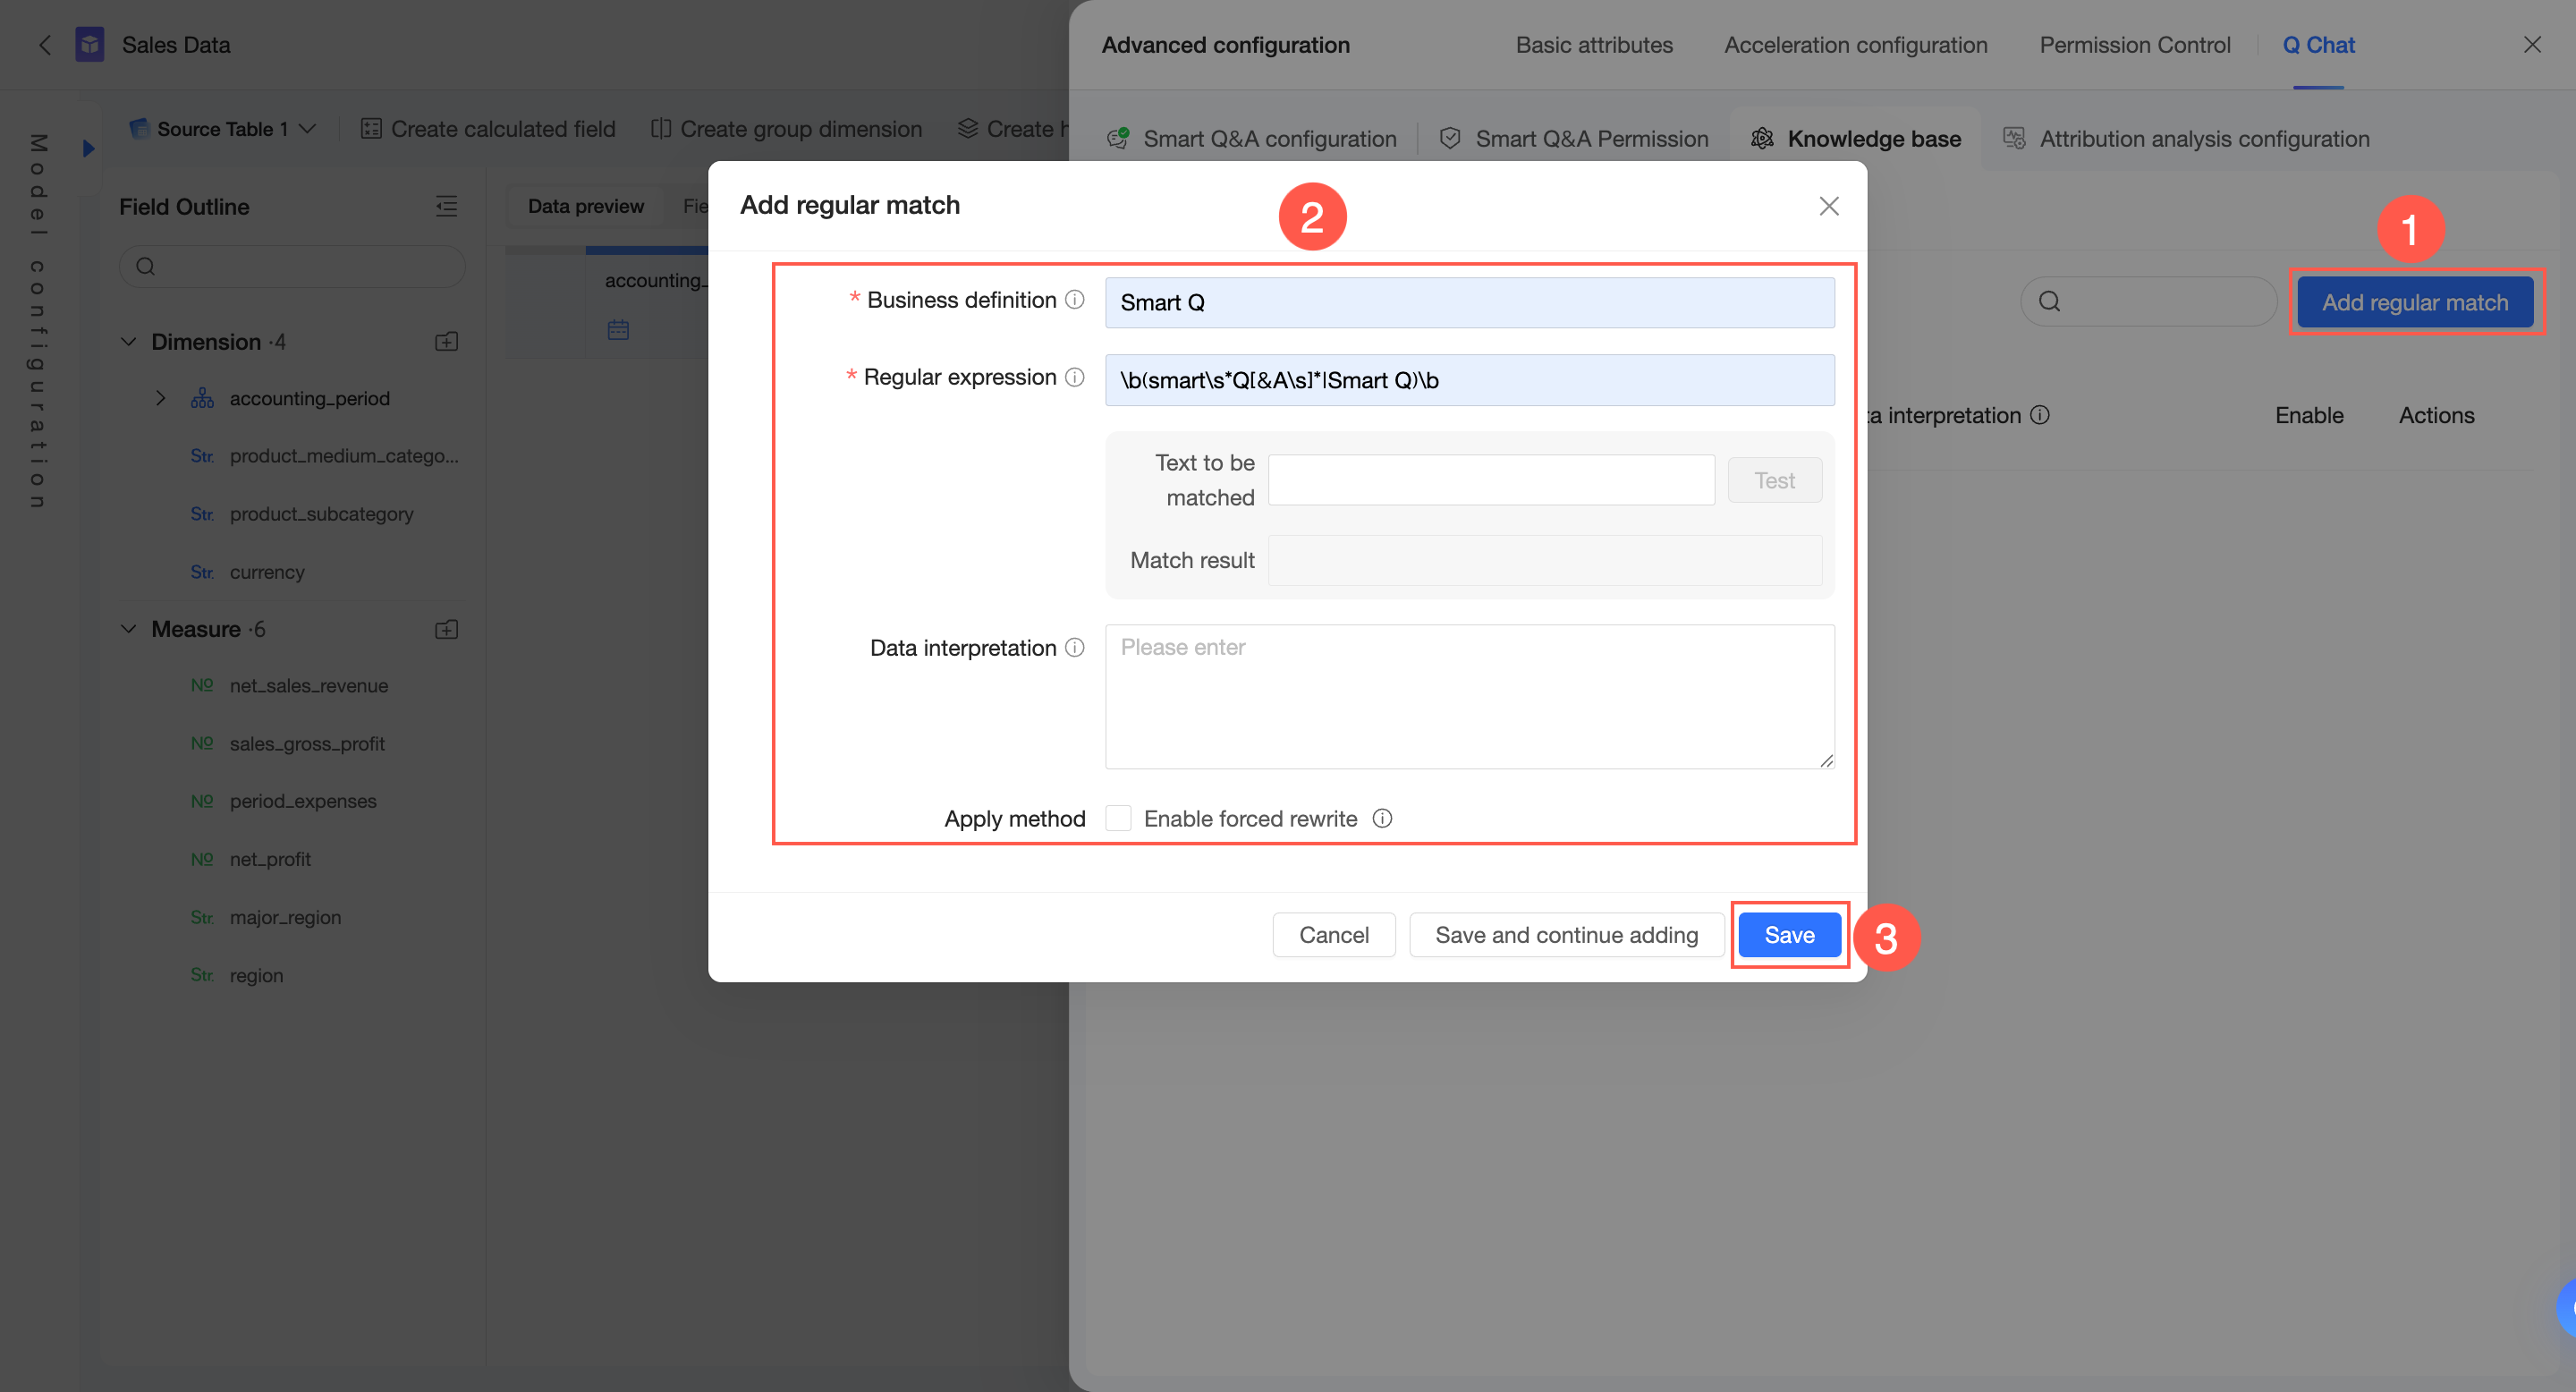Switch to the Basic attributes tab
Viewport: 2576px width, 1392px height.
point(1593,45)
